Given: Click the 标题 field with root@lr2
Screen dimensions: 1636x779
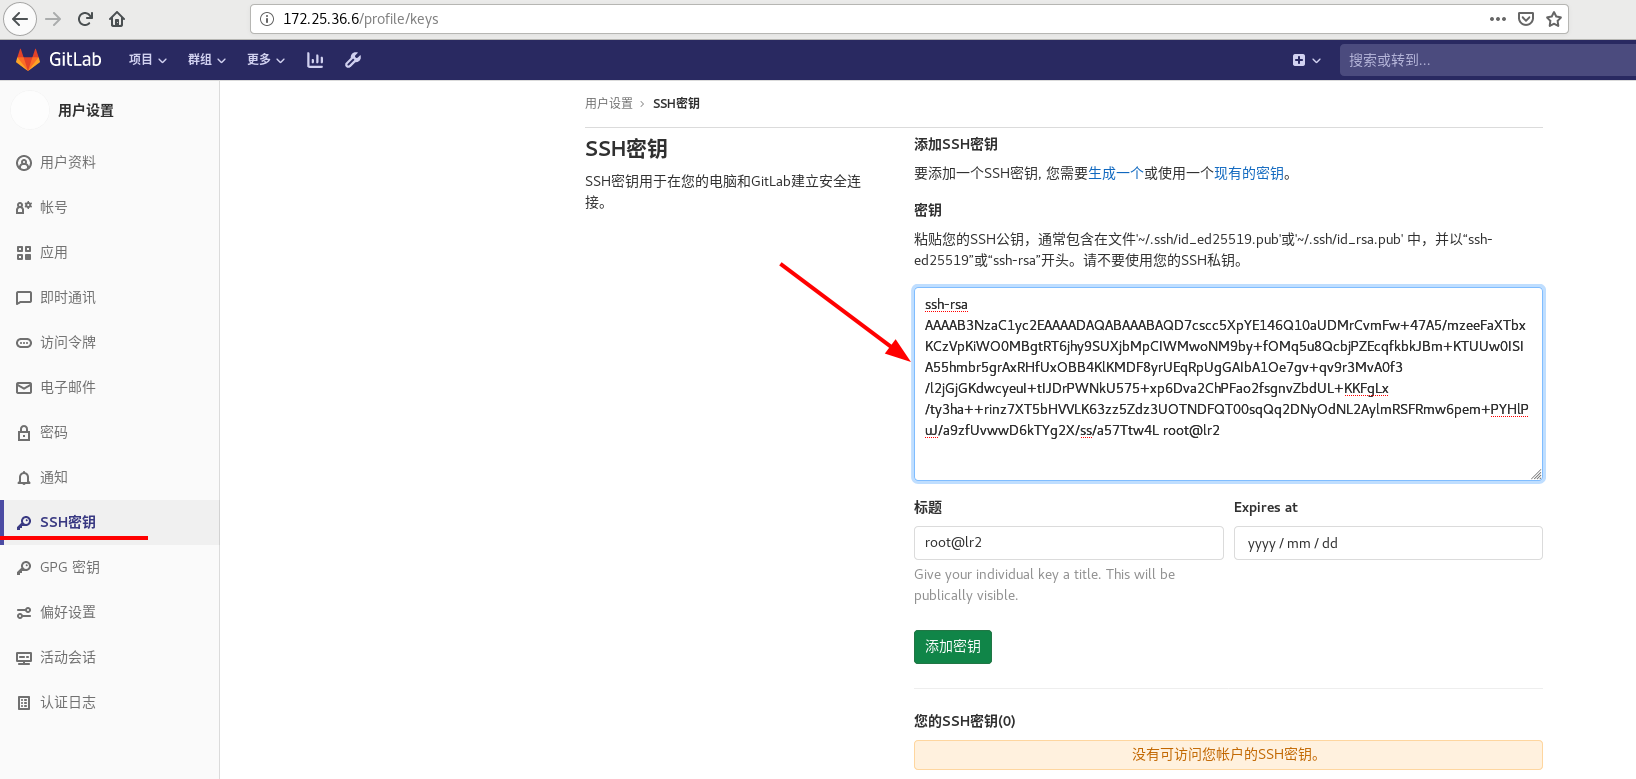Looking at the screenshot, I should [x=1068, y=542].
